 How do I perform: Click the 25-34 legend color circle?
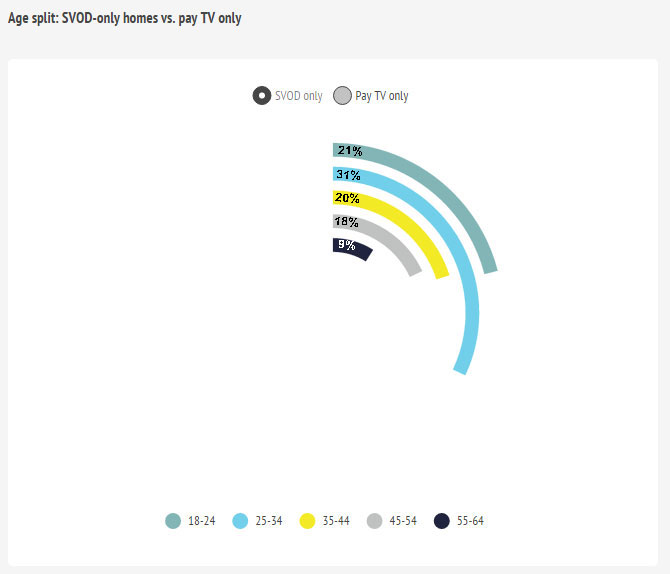tap(240, 521)
